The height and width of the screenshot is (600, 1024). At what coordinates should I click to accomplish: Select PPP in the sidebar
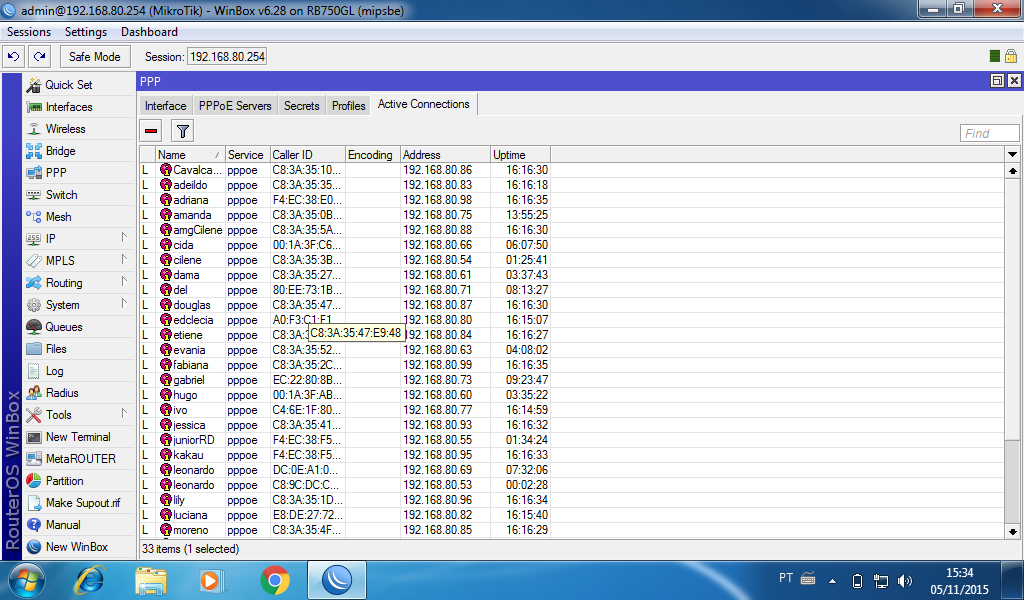(x=78, y=173)
